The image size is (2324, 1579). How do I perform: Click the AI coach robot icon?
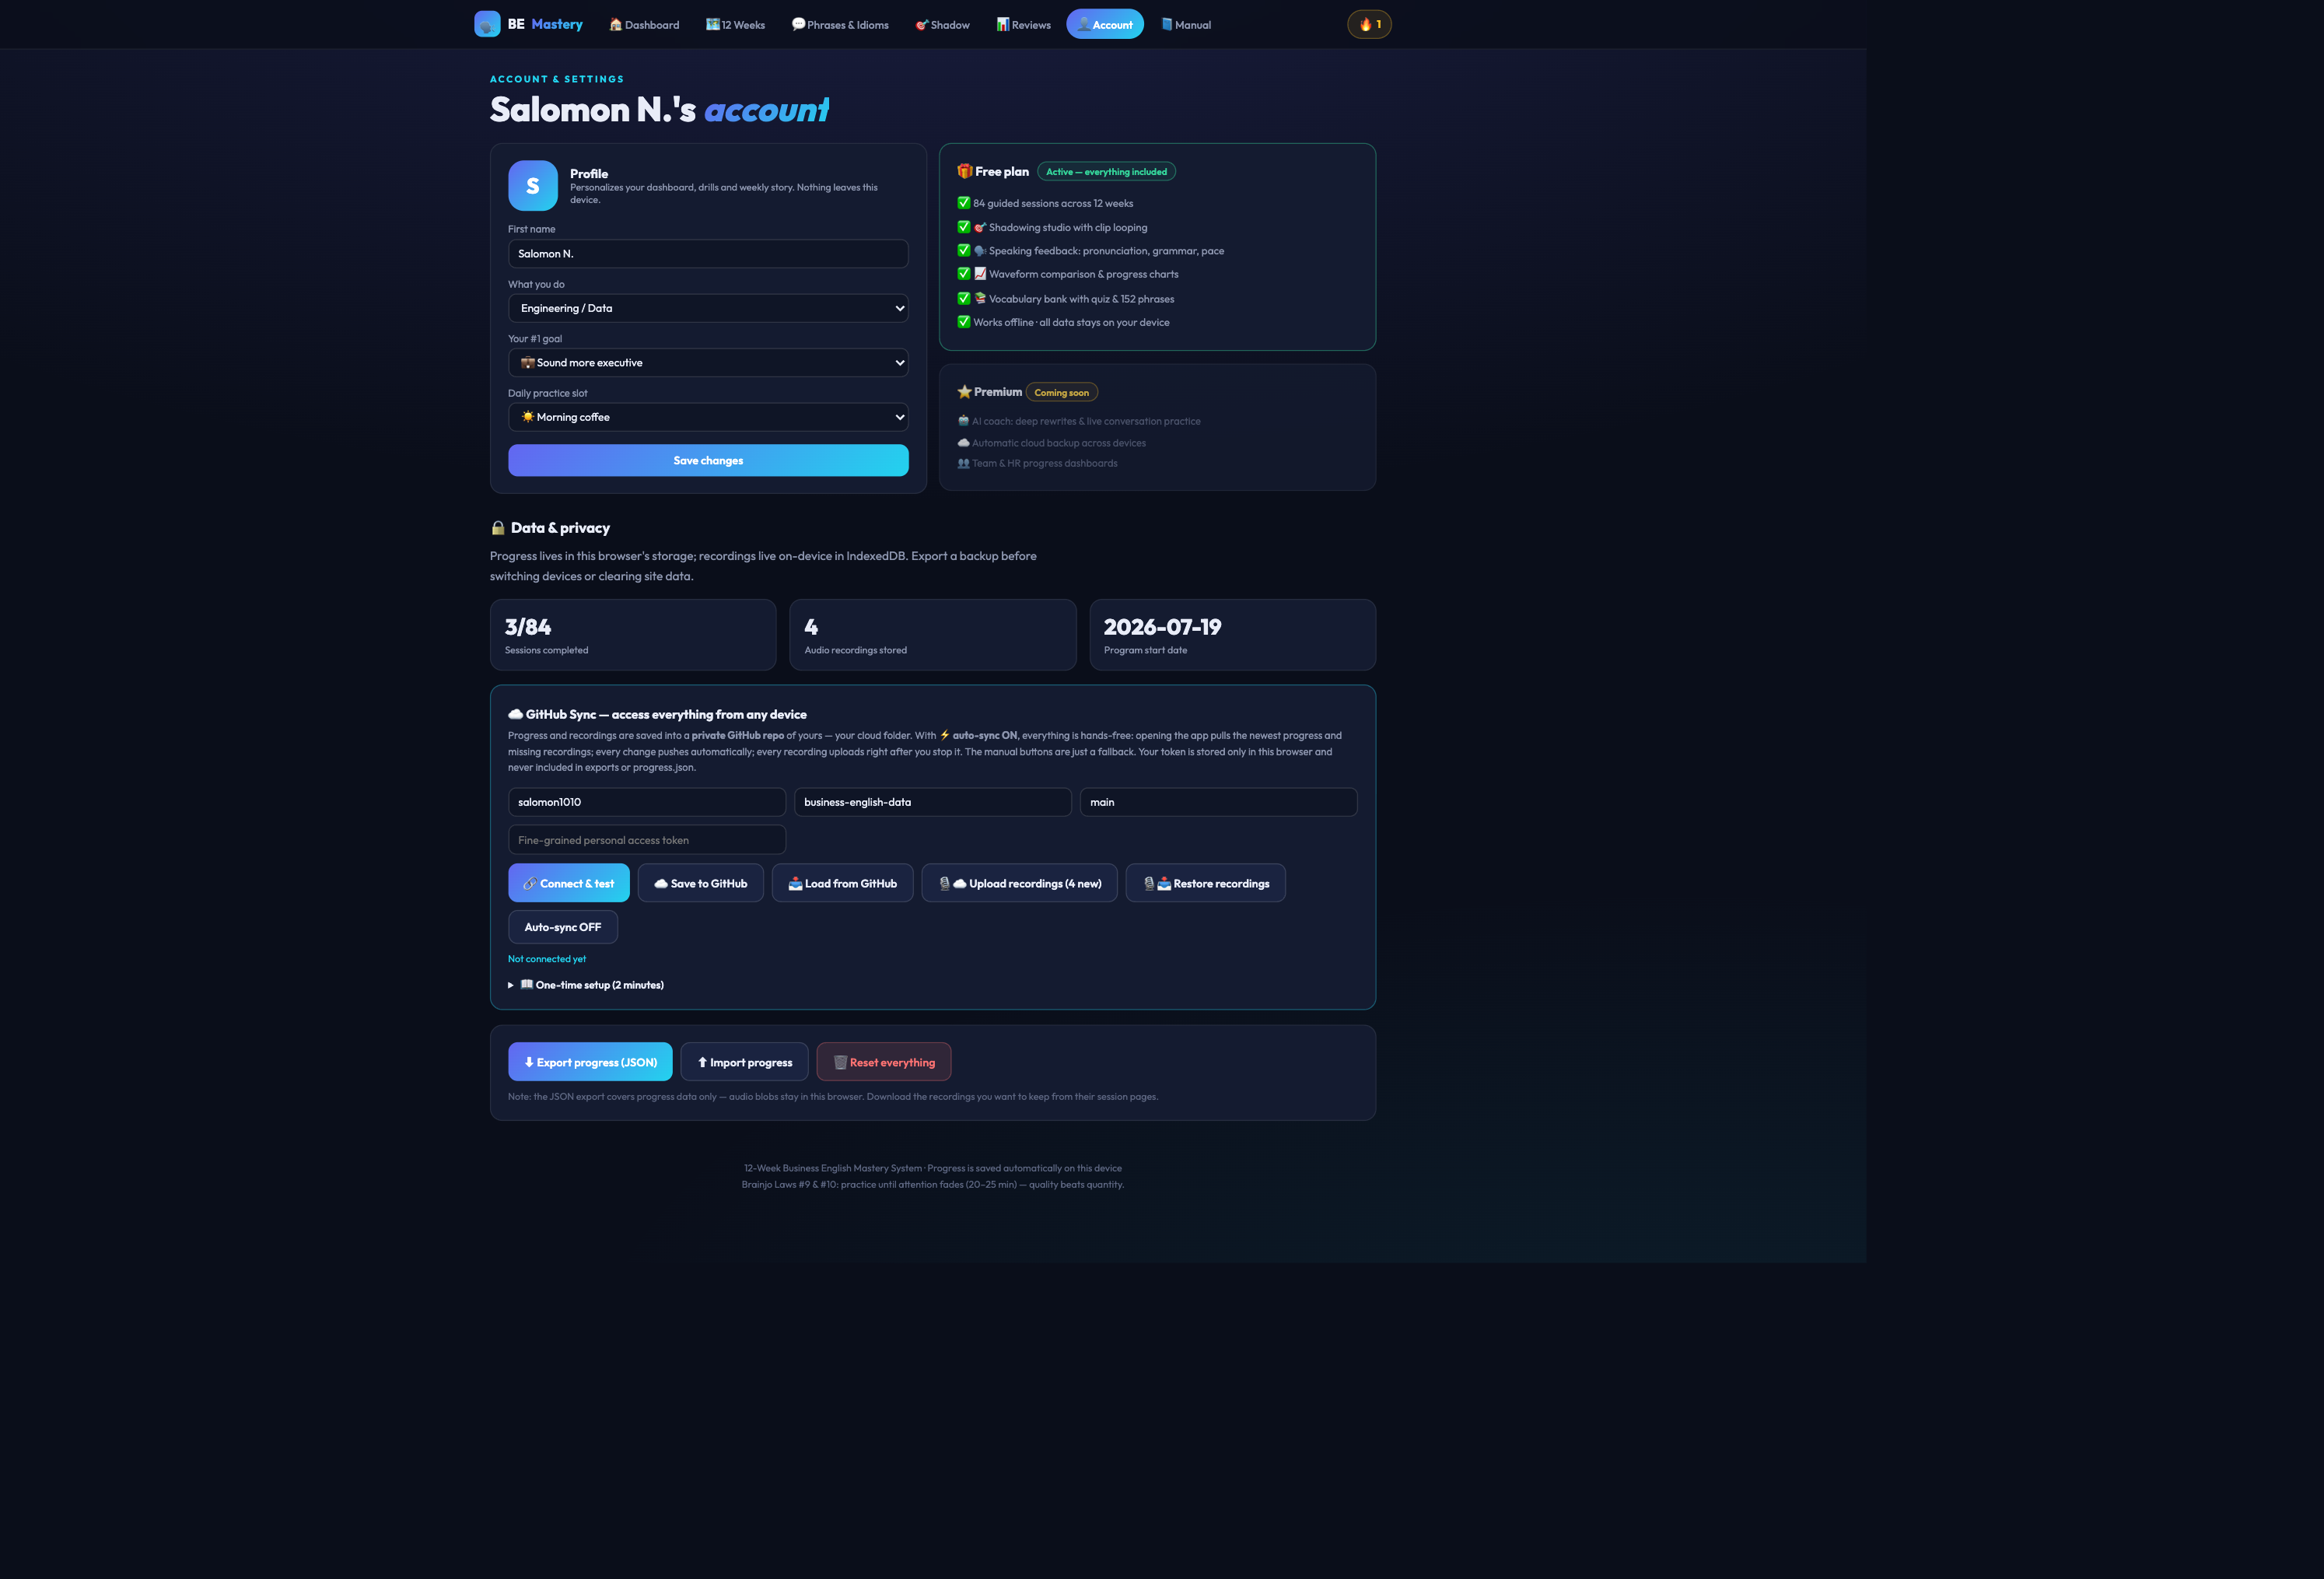point(963,421)
